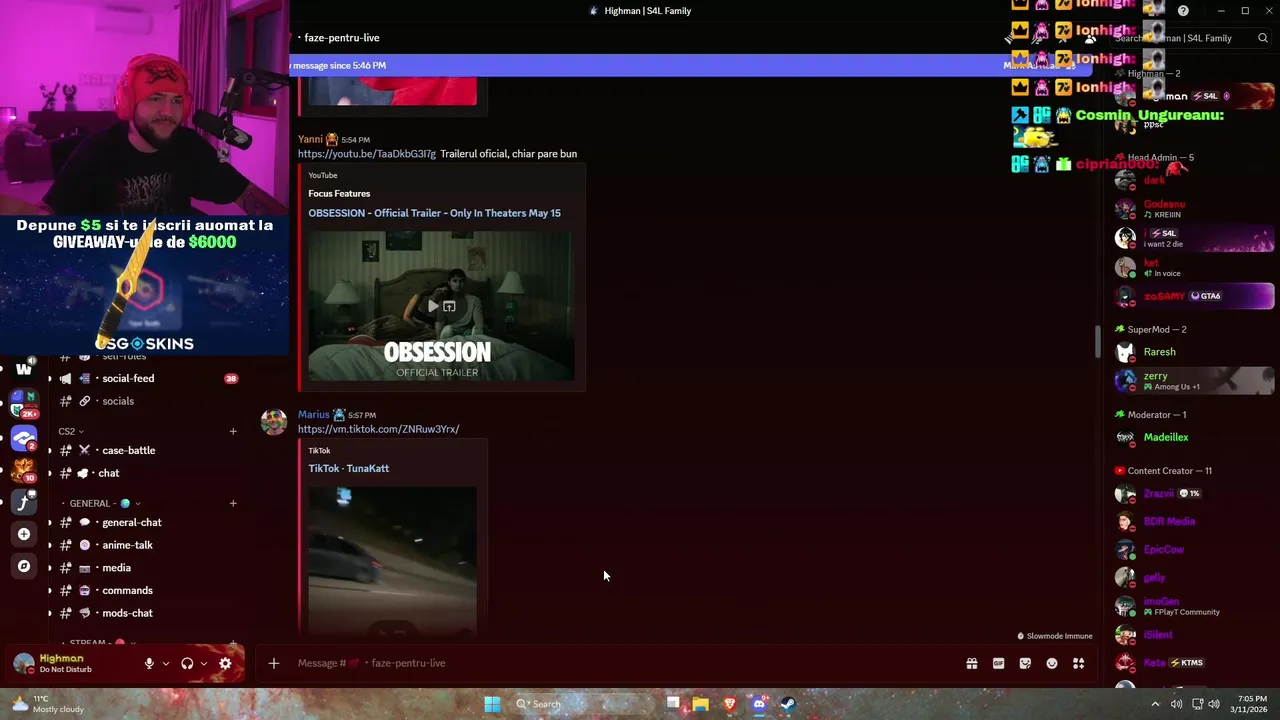Open the sticker picker

[1025, 663]
